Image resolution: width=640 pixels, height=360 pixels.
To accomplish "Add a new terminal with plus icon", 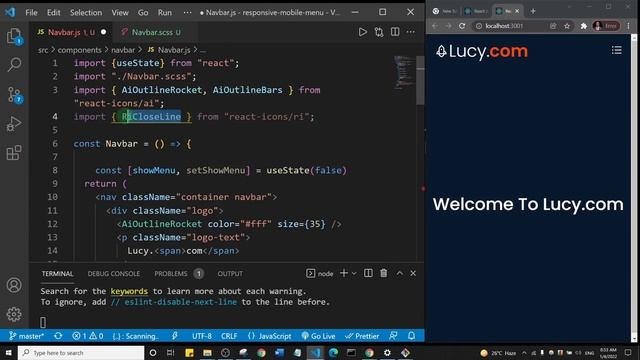I will 344,273.
